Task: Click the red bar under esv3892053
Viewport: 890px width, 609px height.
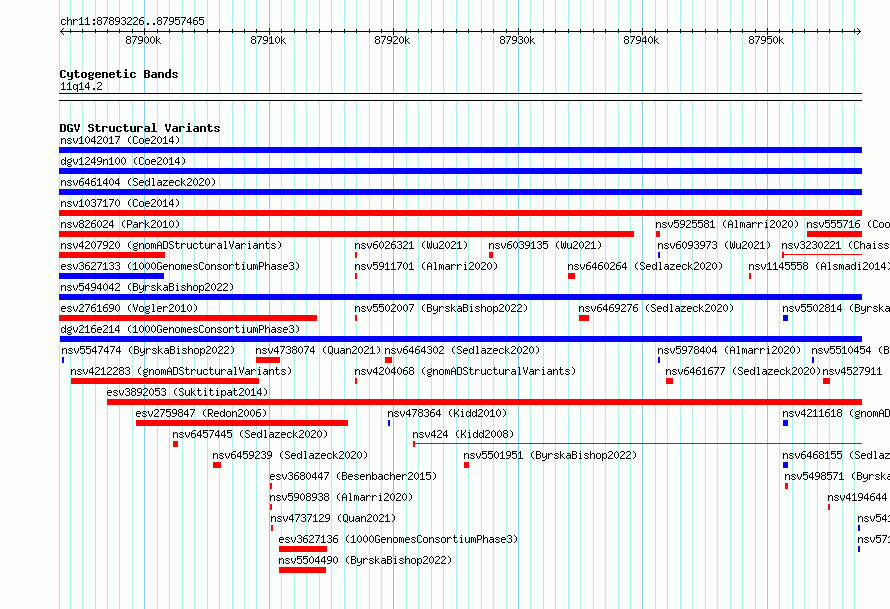Action: click(484, 402)
